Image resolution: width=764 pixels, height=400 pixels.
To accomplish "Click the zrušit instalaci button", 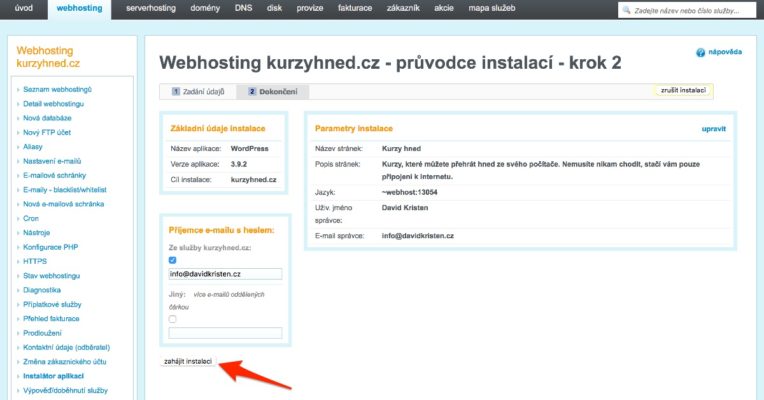I will point(683,91).
